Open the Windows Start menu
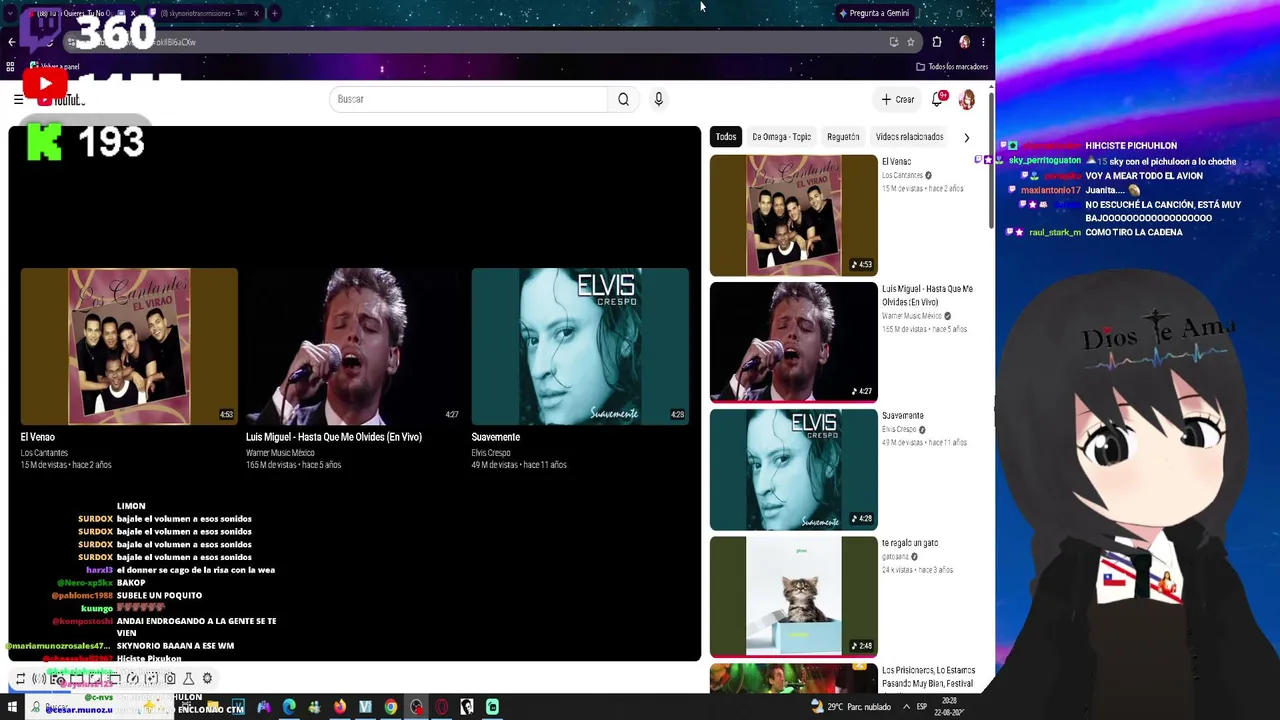1280x720 pixels. [13, 708]
